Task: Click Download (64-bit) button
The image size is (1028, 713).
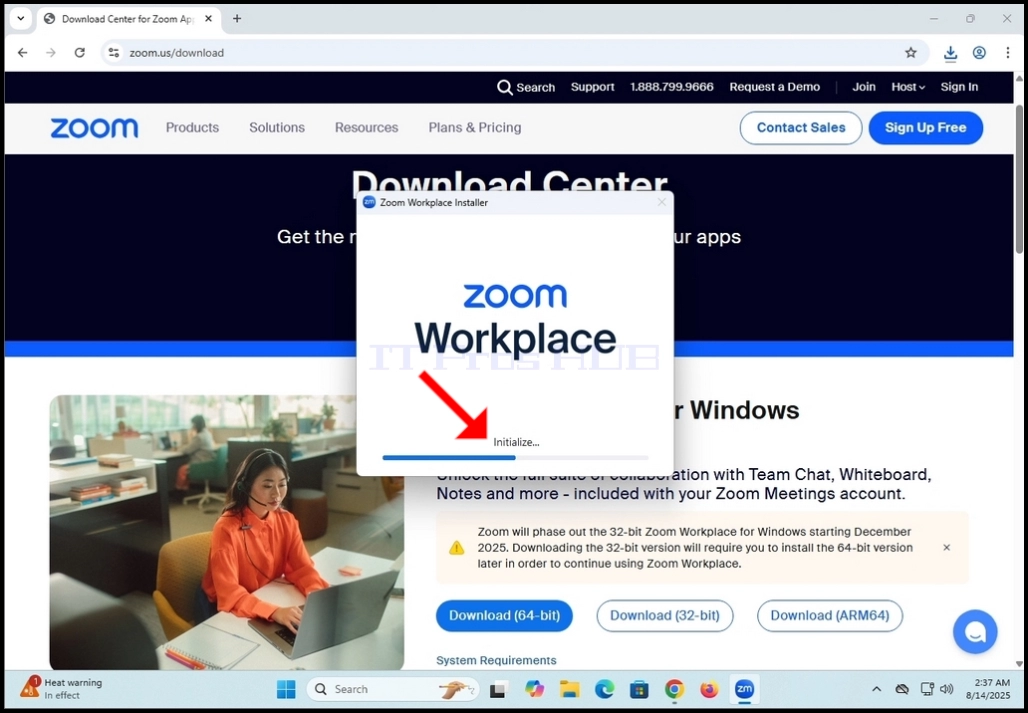Action: pos(504,615)
